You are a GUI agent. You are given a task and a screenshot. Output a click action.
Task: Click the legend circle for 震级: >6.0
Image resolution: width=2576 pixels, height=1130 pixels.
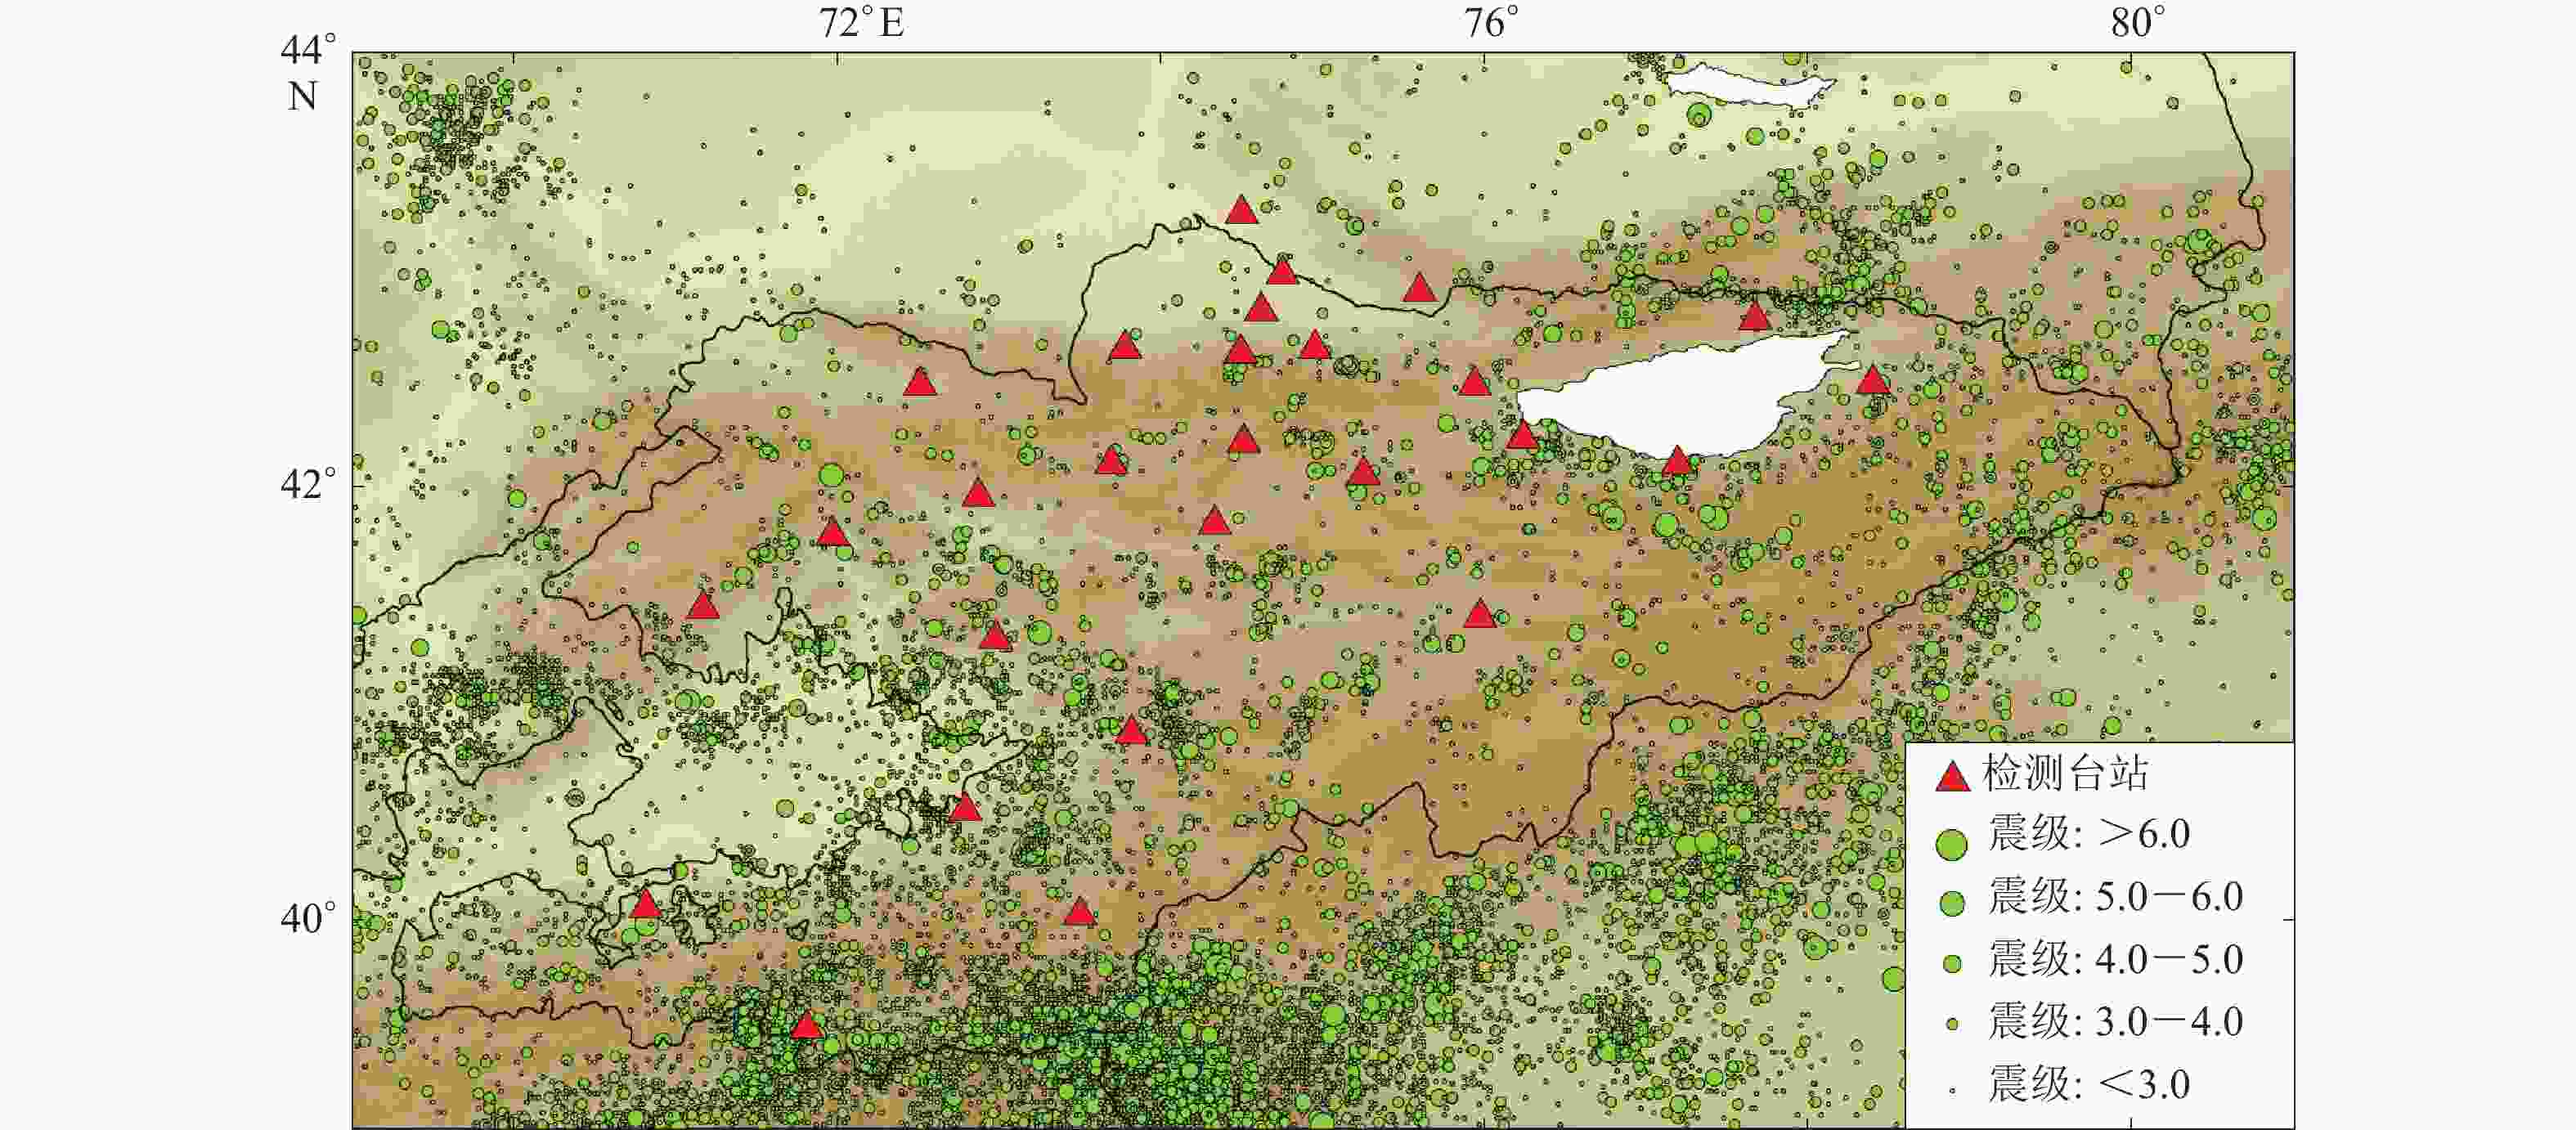[x=1951, y=845]
